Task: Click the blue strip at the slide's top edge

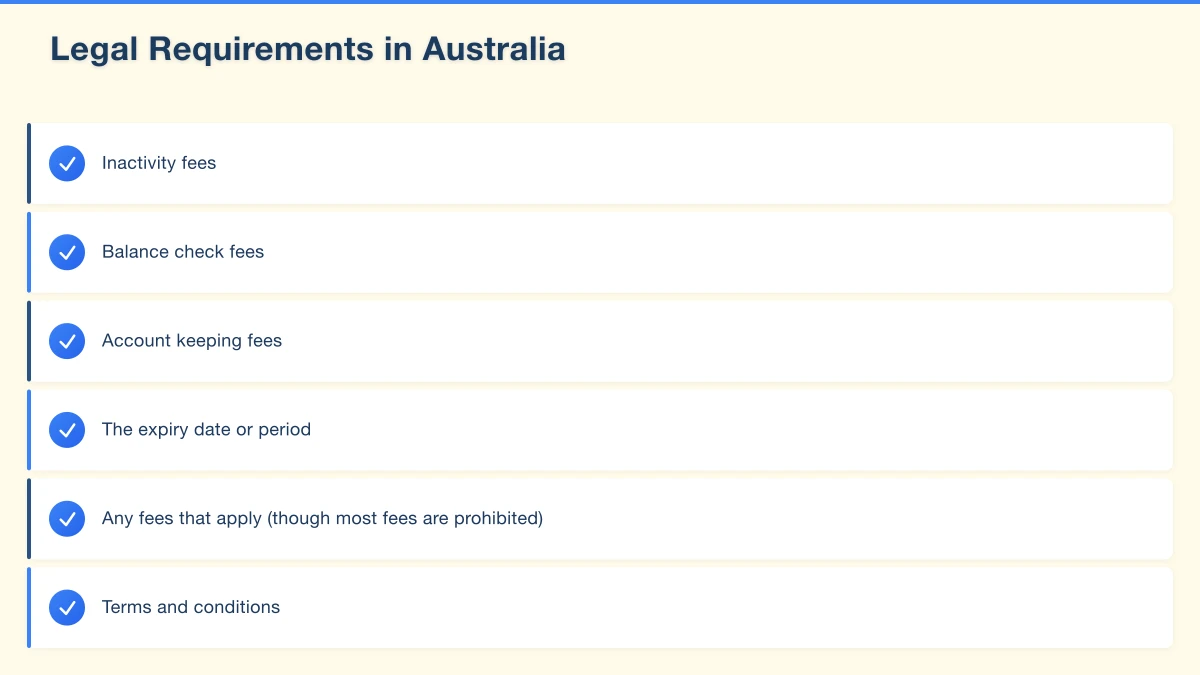Action: [600, 2]
